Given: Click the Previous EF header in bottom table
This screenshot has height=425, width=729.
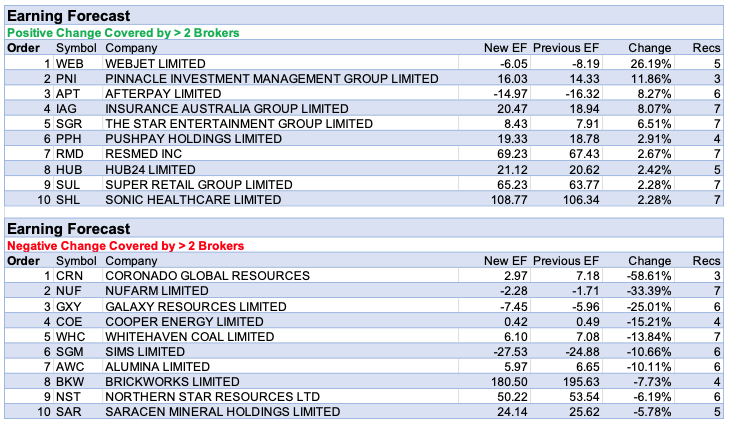Looking at the screenshot, I should coord(566,260).
